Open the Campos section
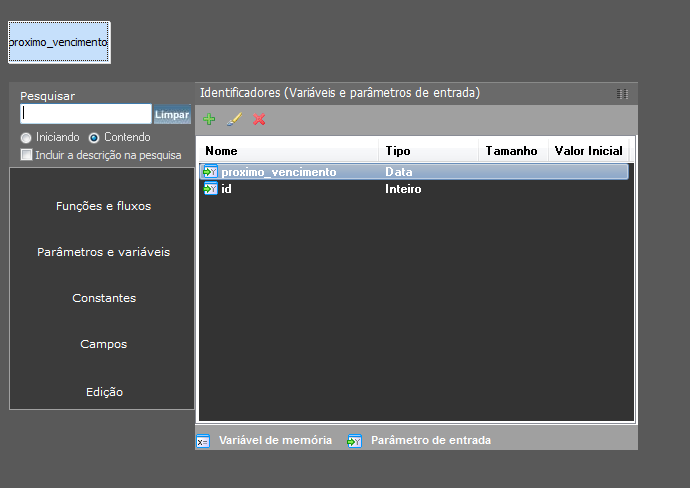This screenshot has height=488, width=690. point(103,344)
